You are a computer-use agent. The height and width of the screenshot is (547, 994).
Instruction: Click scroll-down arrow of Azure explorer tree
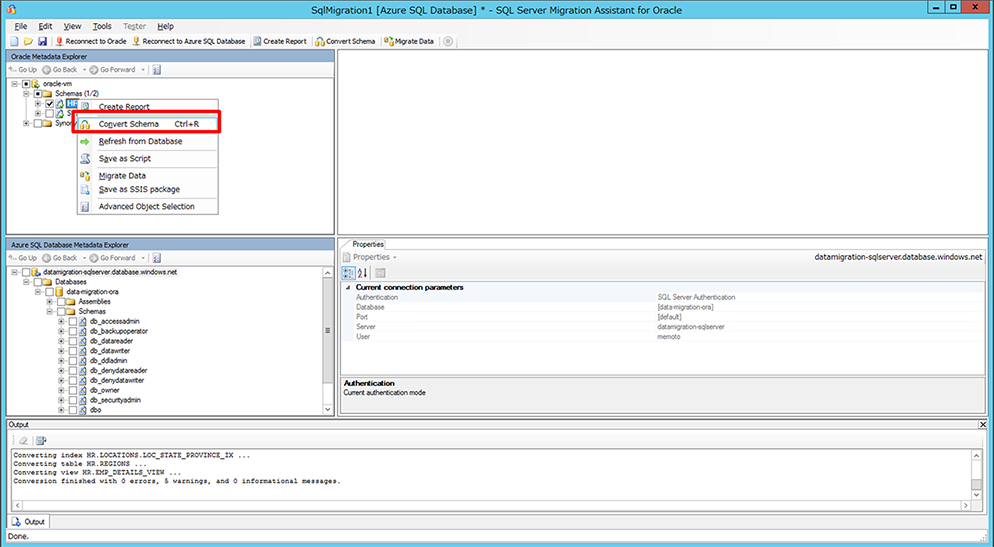(x=328, y=409)
